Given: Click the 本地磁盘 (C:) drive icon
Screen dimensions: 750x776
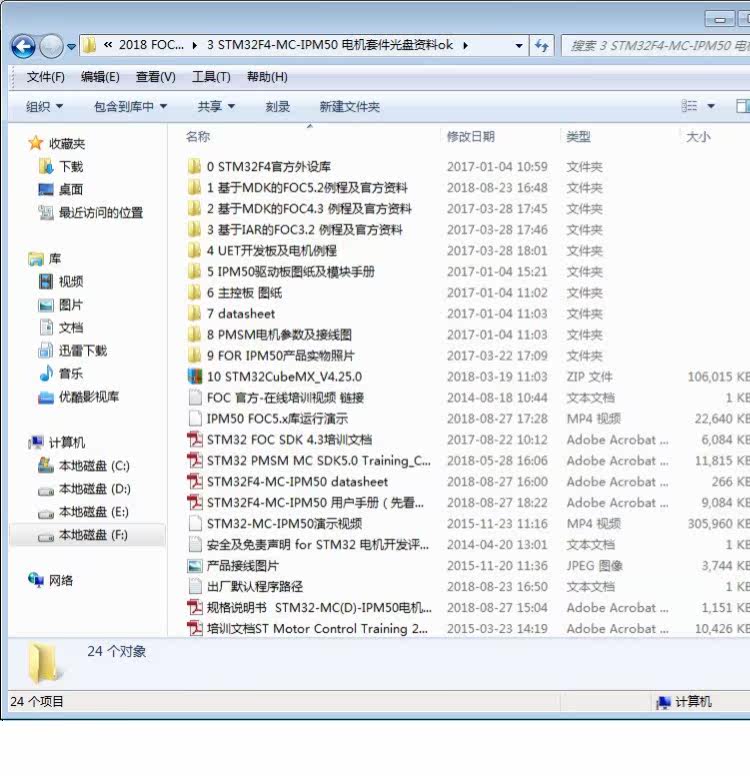Looking at the screenshot, I should tap(46, 465).
